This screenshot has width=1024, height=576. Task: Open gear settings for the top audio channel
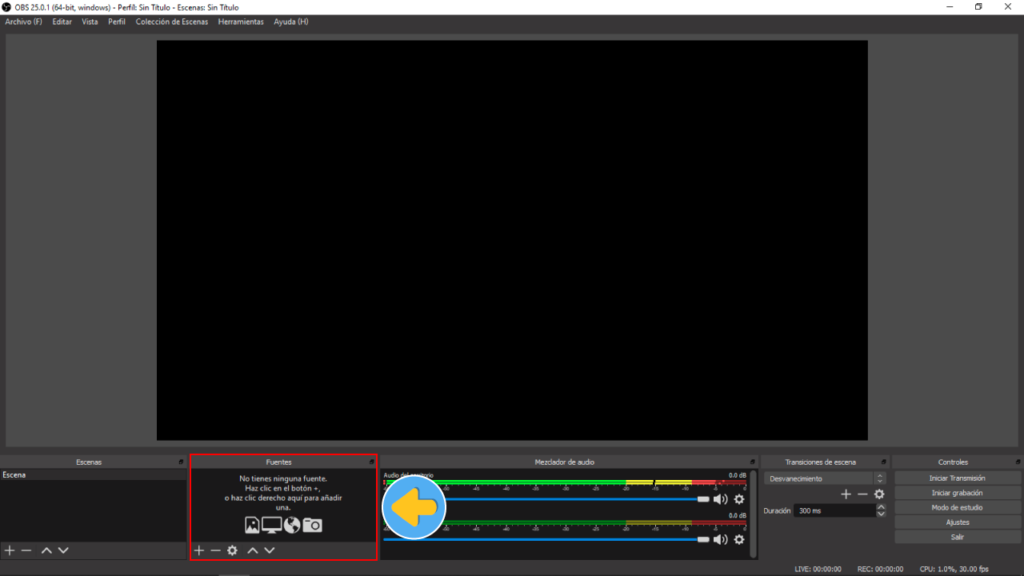click(739, 499)
